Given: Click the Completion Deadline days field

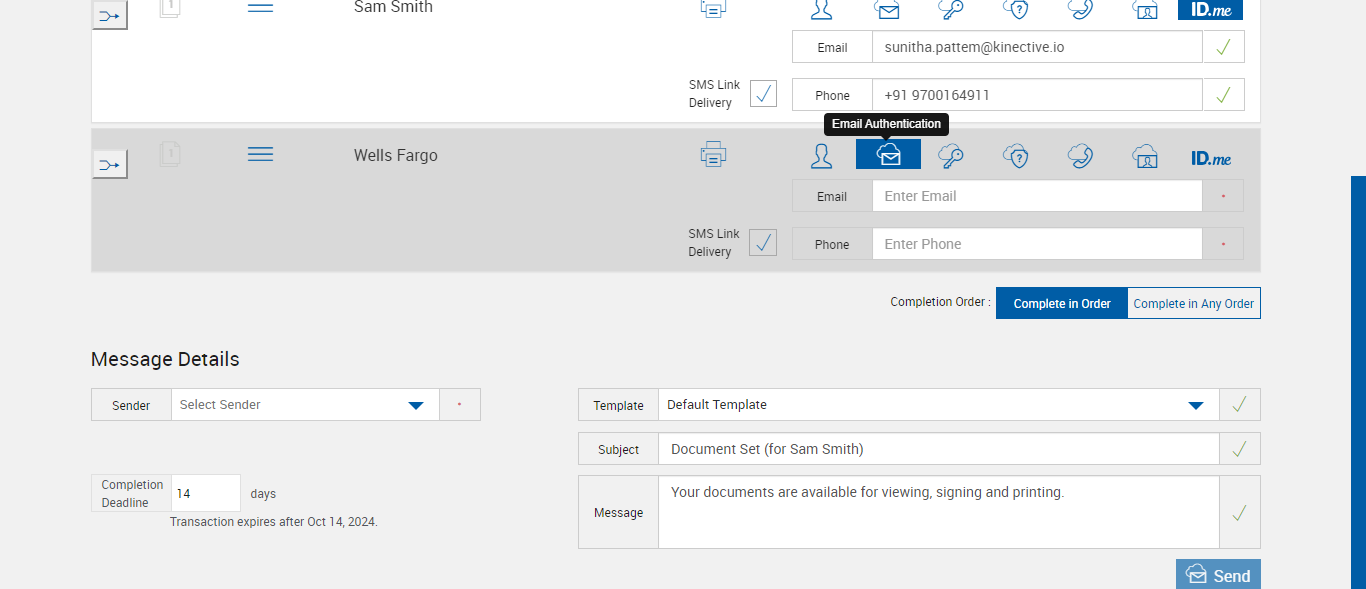Looking at the screenshot, I should 205,494.
